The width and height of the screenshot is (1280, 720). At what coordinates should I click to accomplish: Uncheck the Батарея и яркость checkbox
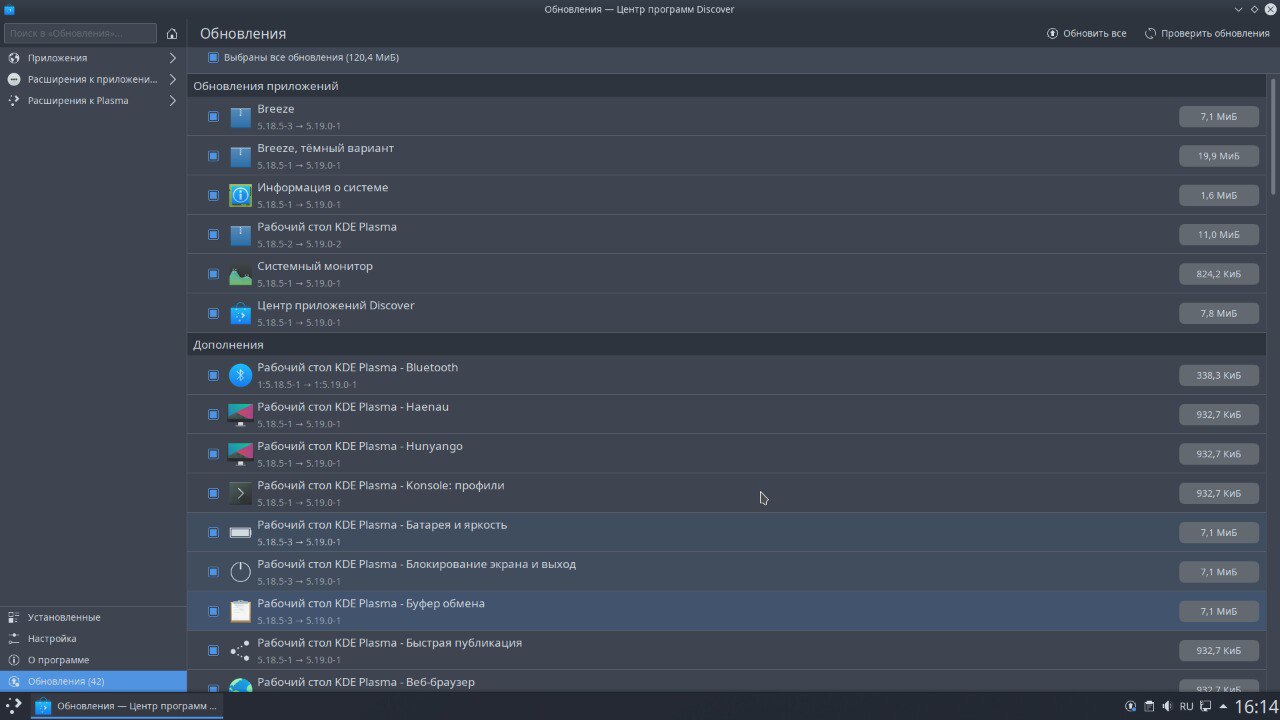(213, 532)
